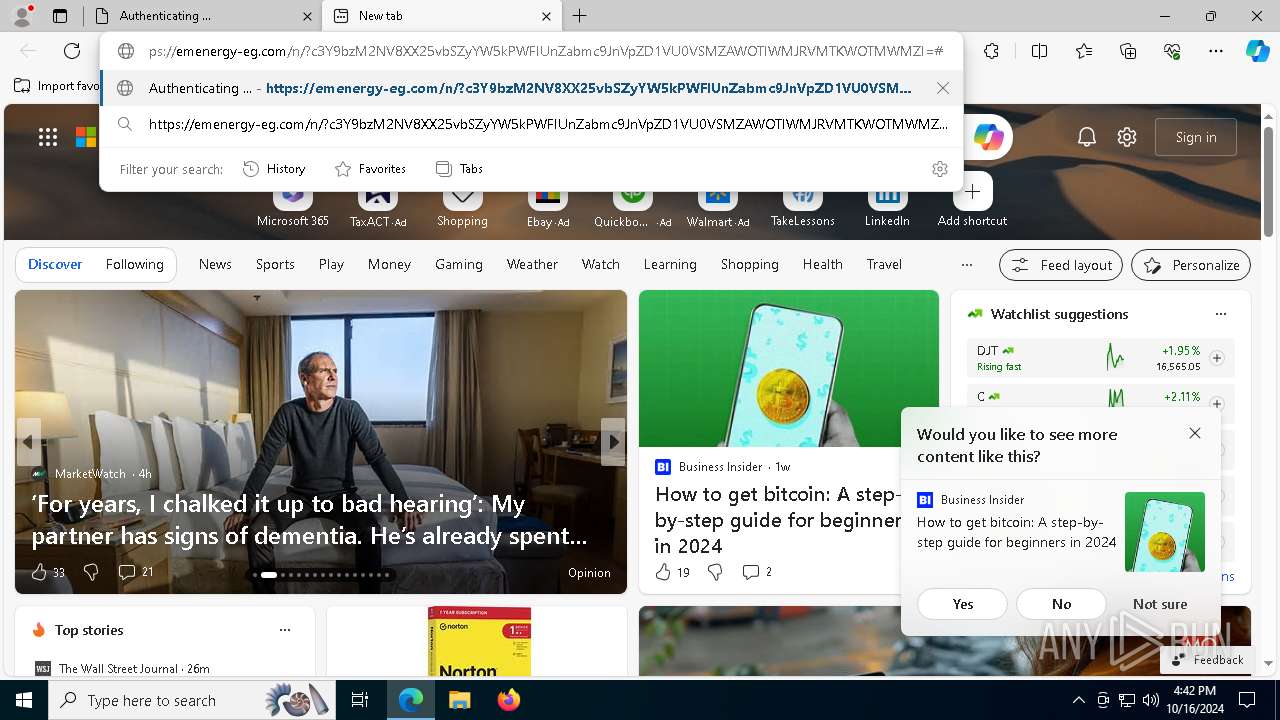Image resolution: width=1280 pixels, height=720 pixels.
Task: Remove the Authenticating suggestion from dropdown
Action: pos(943,88)
